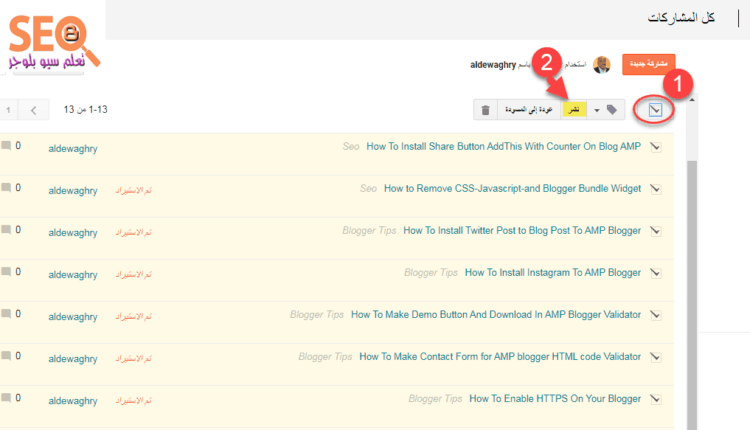Click comment icon on AddThis post row
The width and height of the screenshot is (750, 430).
(6, 145)
